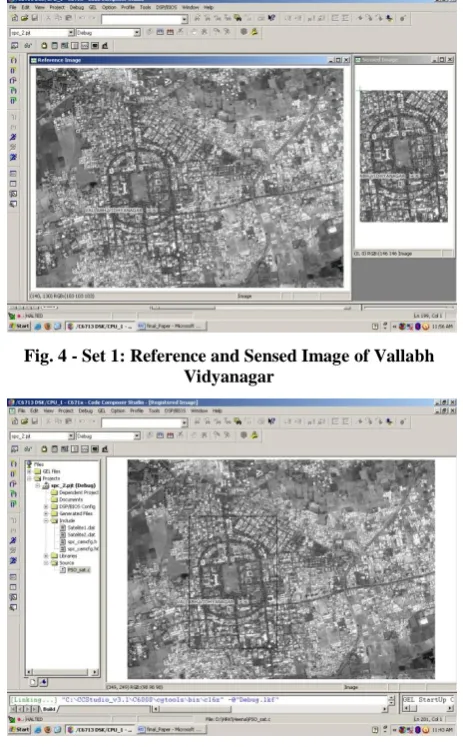463x747 pixels.
Task: Expand the GEL files folder
Action: (x=30, y=471)
